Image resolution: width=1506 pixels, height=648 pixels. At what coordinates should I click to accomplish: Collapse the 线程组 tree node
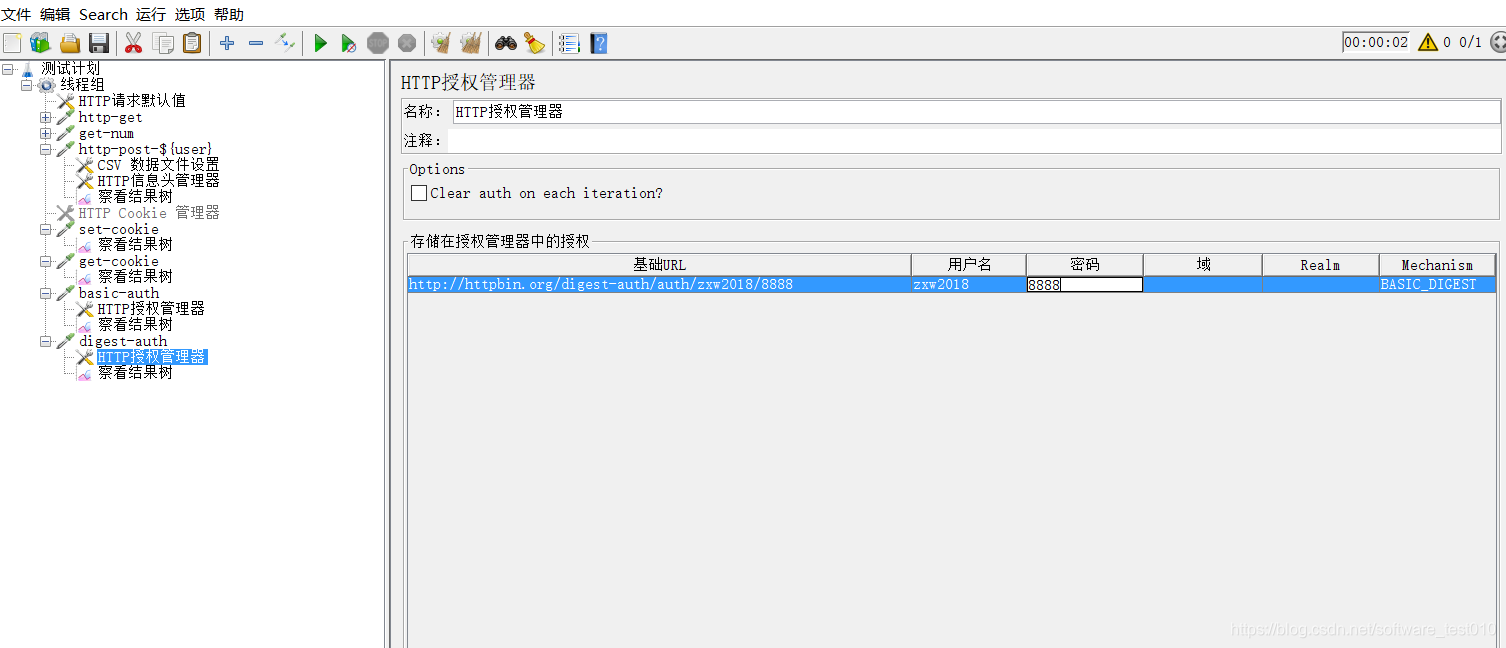pos(27,85)
